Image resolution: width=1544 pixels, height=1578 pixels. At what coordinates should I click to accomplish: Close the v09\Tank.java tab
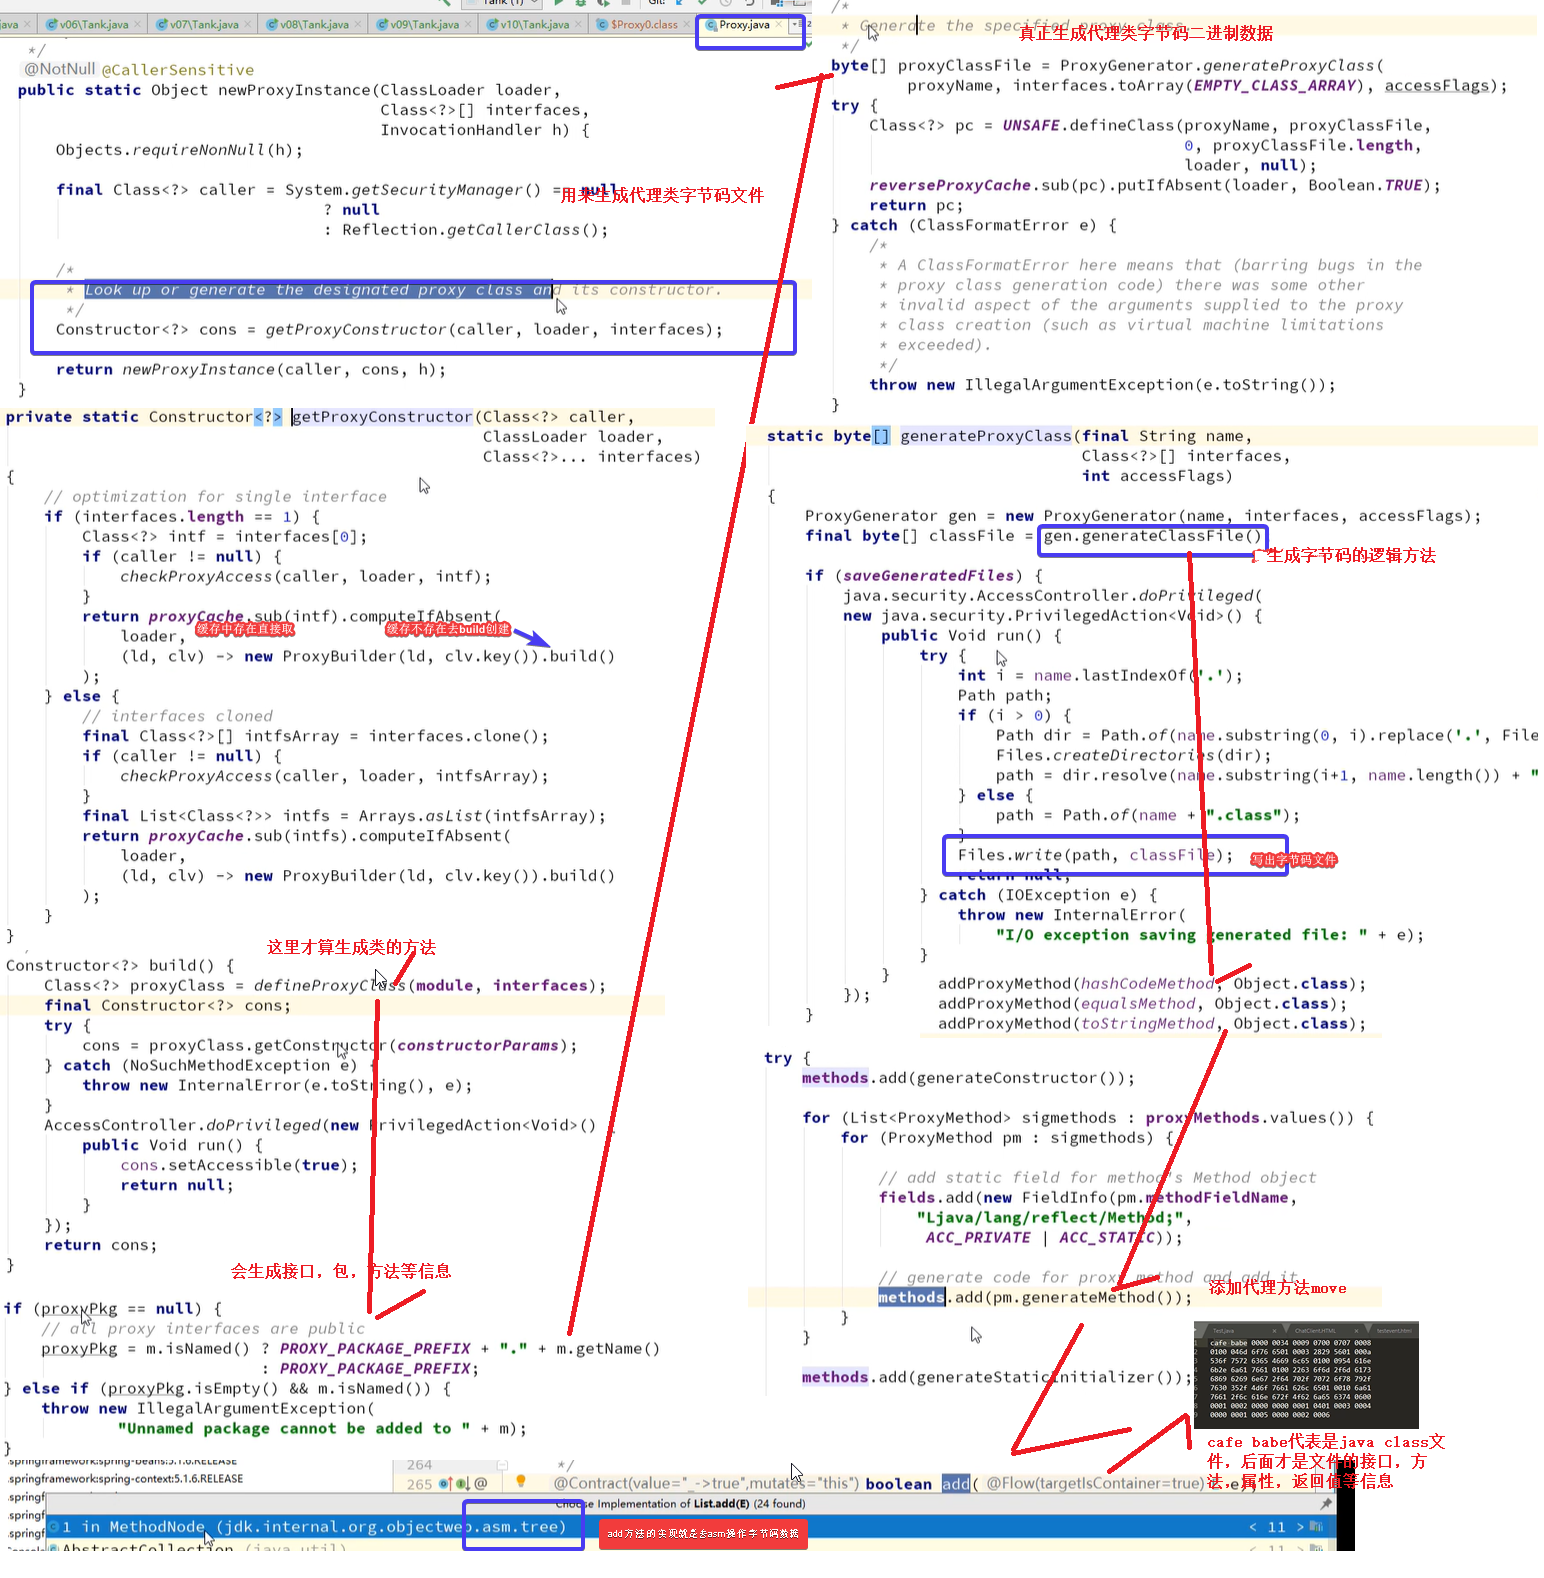[x=469, y=24]
